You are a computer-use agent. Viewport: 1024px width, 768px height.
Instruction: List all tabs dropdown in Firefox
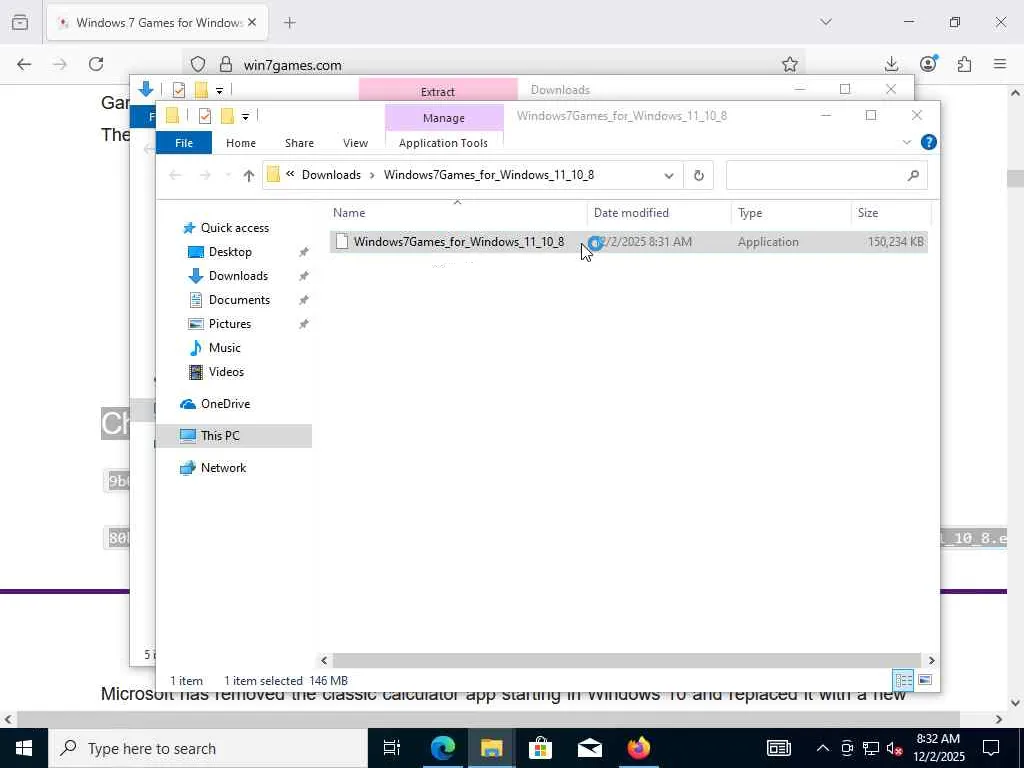[825, 22]
